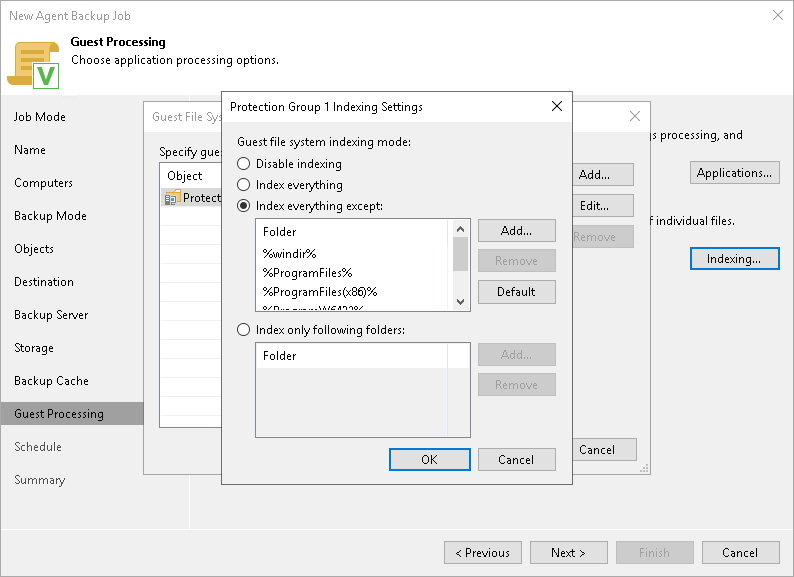Cancel the New Agent Backup Job wizard

(740, 553)
